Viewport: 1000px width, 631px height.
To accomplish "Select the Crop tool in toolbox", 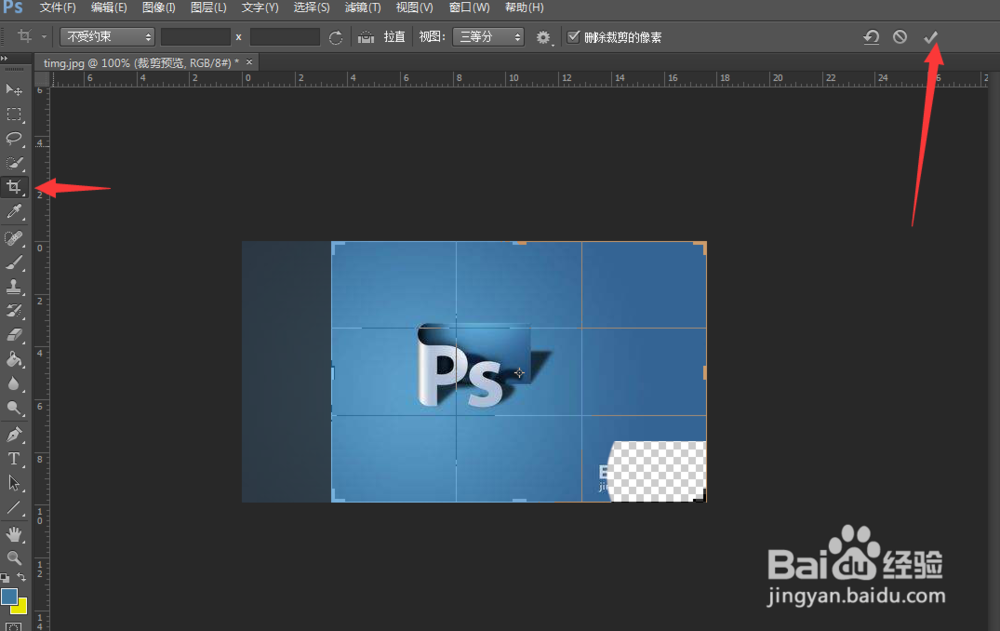I will 13,187.
